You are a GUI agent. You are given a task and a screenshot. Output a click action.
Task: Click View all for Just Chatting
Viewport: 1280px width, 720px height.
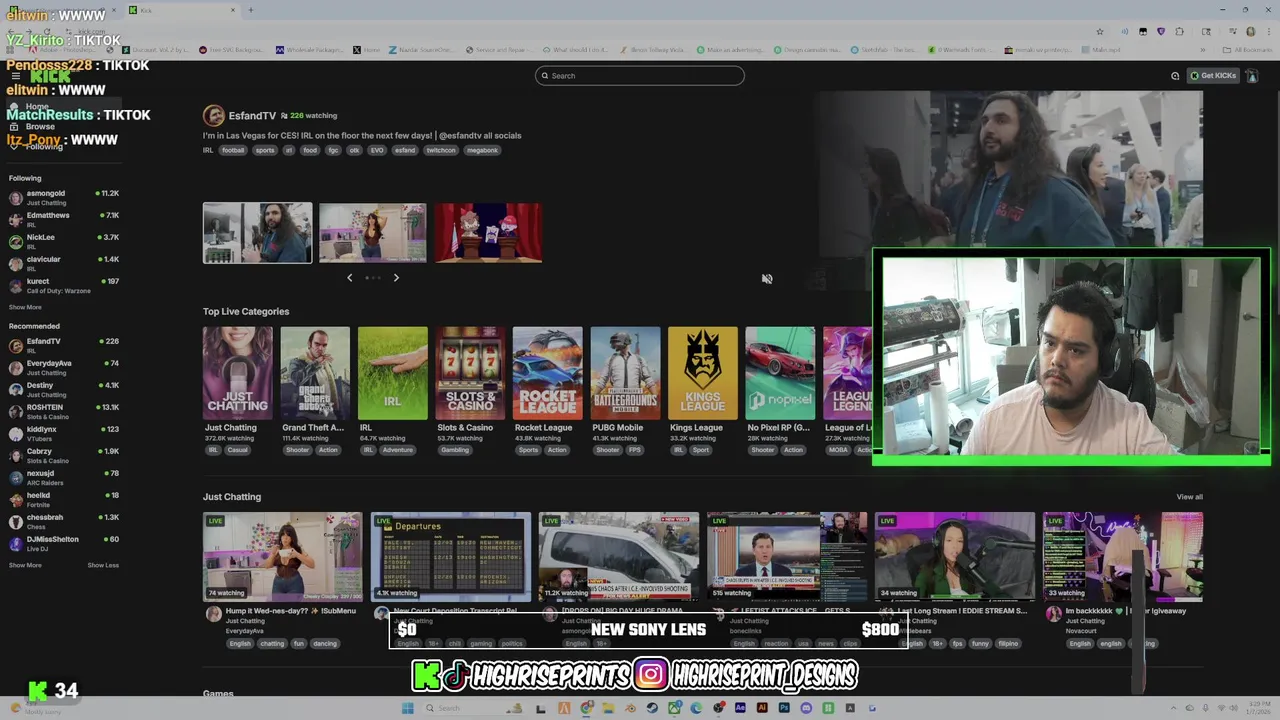tap(1190, 497)
